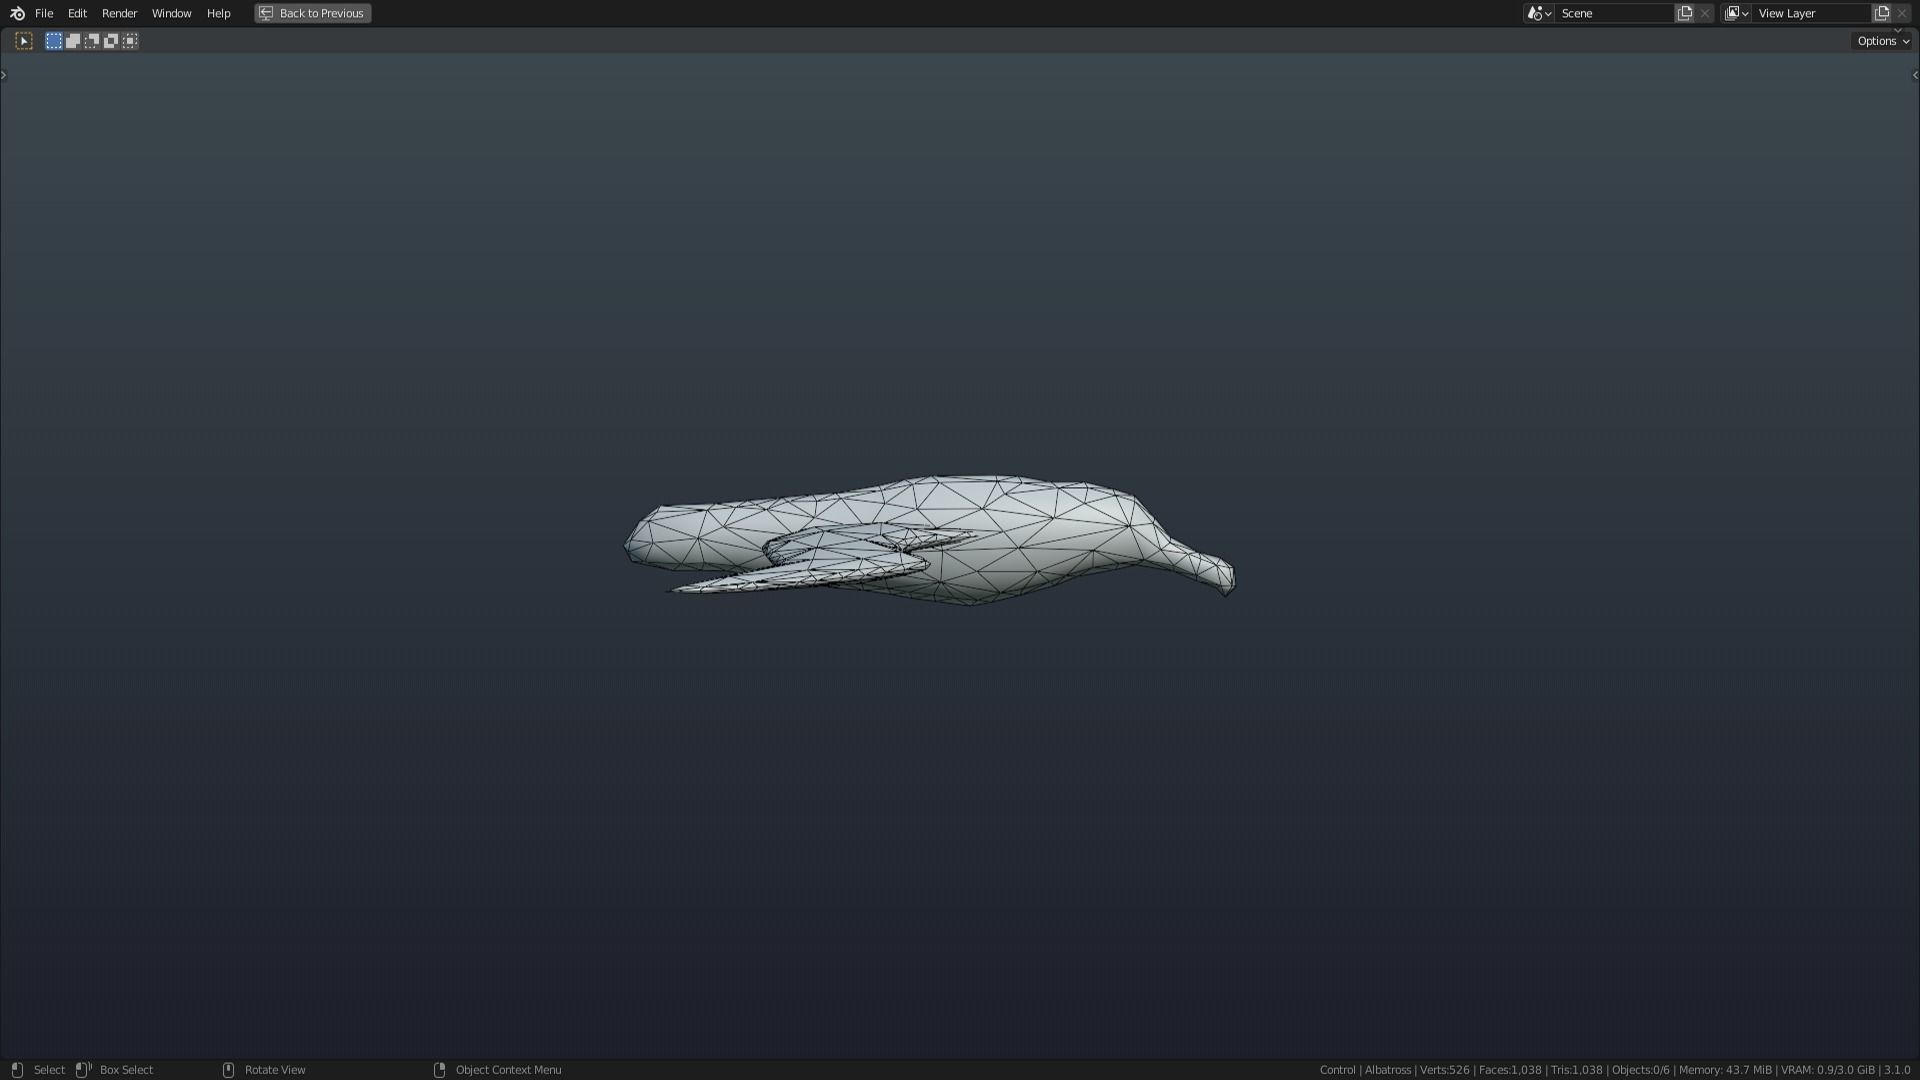Click the 'Object Context Menu' status text

[508, 1070]
